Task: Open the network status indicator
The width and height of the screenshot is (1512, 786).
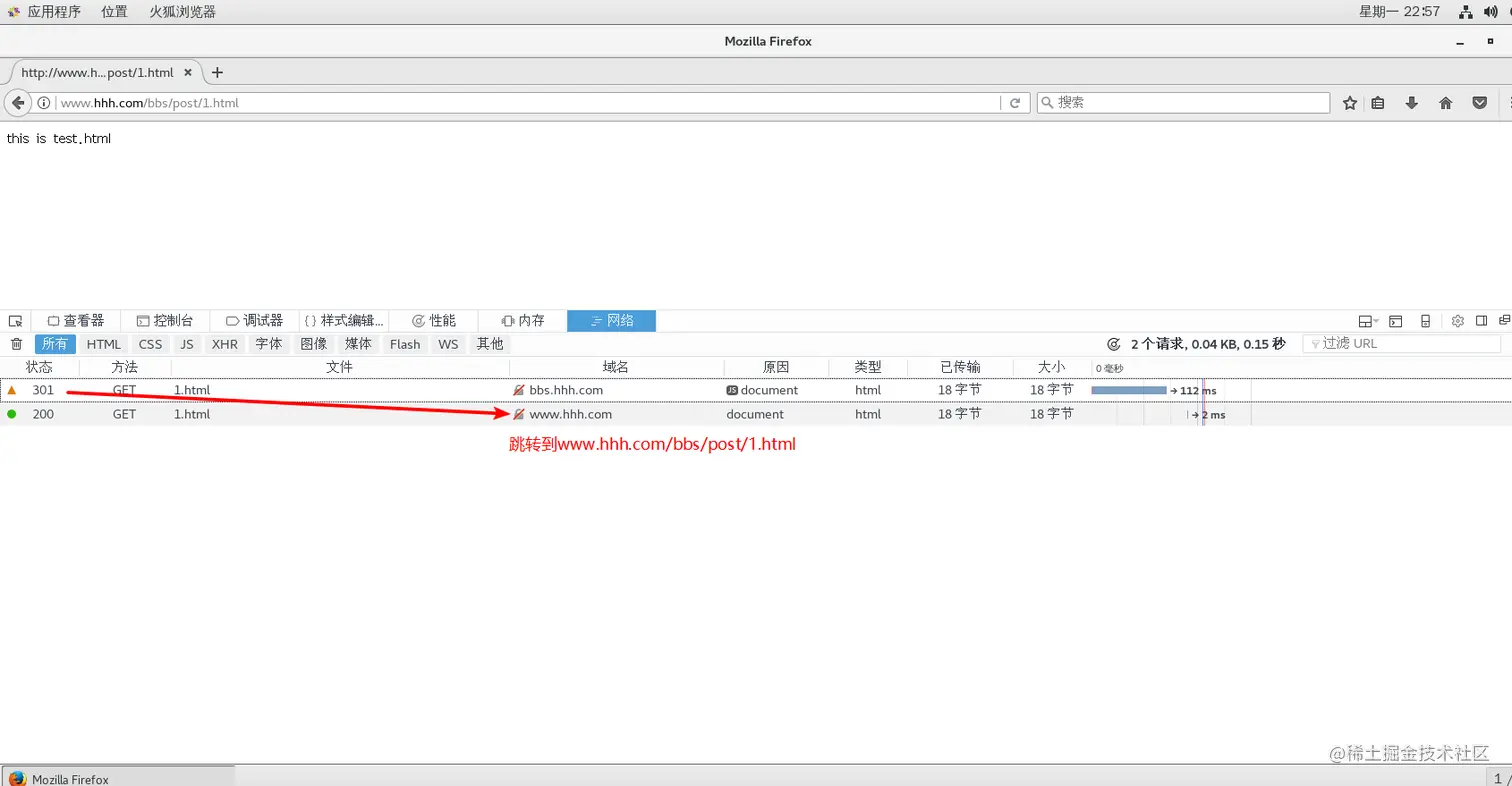Action: point(1465,12)
